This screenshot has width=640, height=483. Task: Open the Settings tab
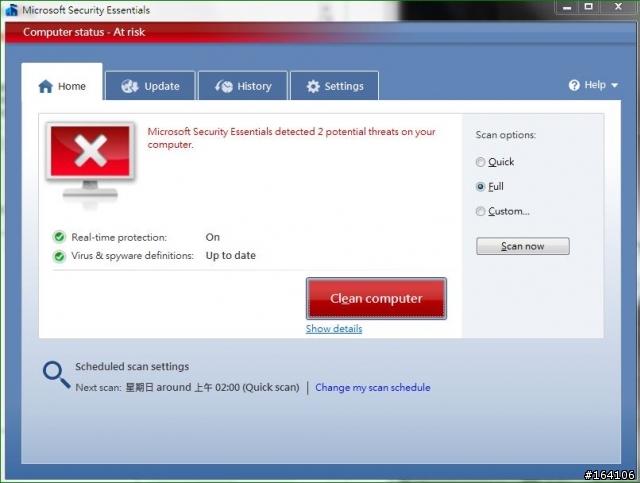pyautogui.click(x=334, y=86)
